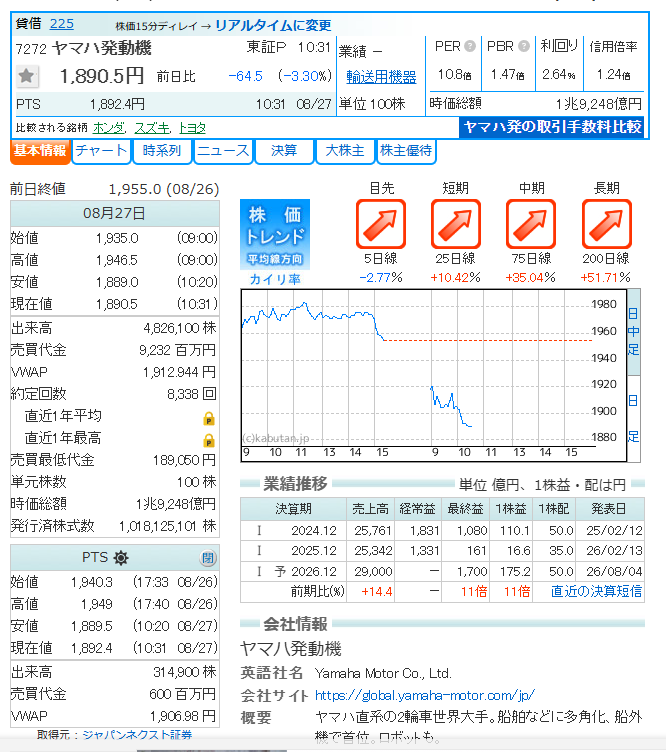The width and height of the screenshot is (666, 752).
Task: Click the 会社情報 section heading
Action: click(x=295, y=624)
